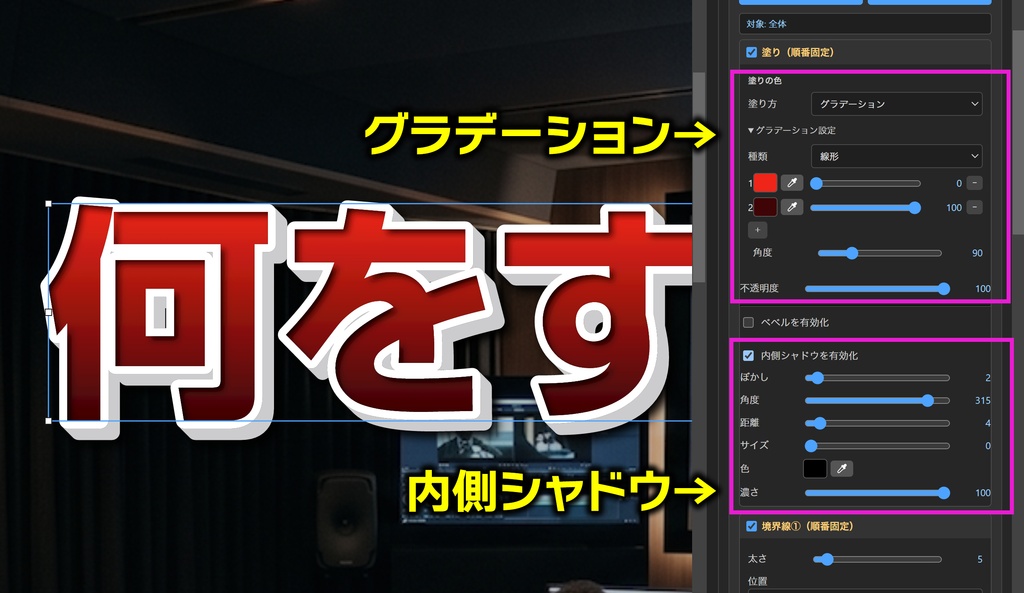This screenshot has height=593, width=1024.
Task: Remove gradient stop 2 with minus button
Action: pos(974,207)
